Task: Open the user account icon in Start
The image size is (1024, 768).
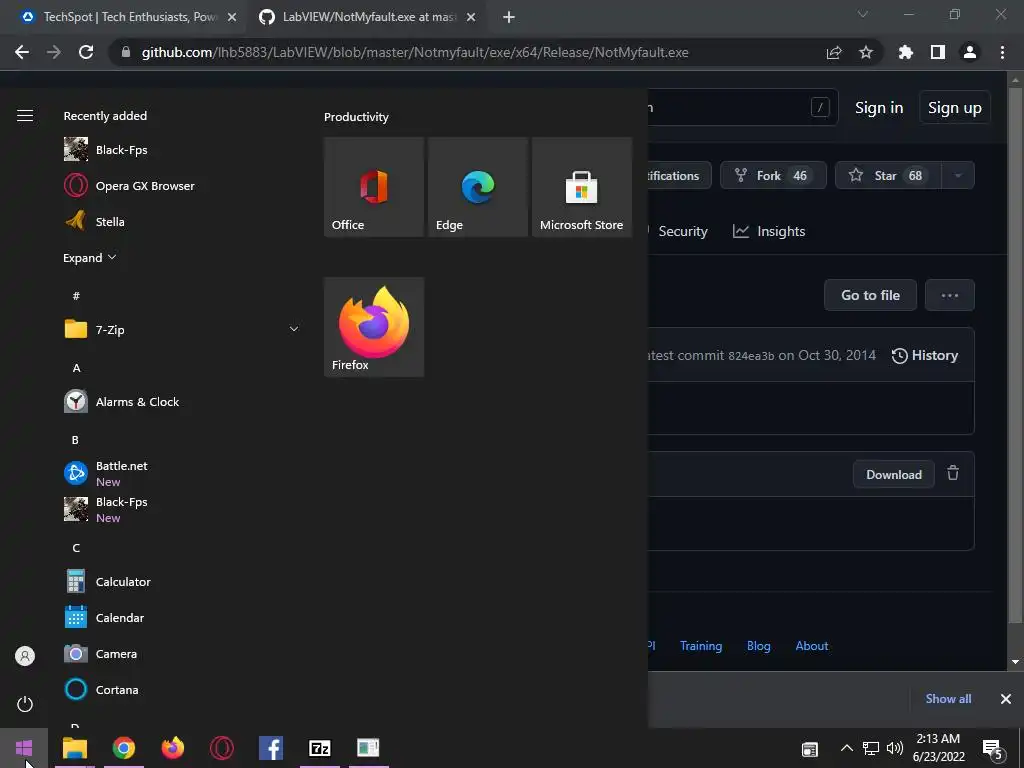Action: pyautogui.click(x=25, y=656)
